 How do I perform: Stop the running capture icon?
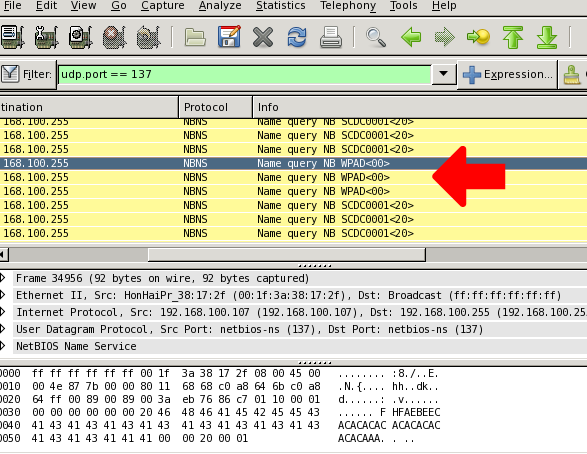click(x=114, y=37)
